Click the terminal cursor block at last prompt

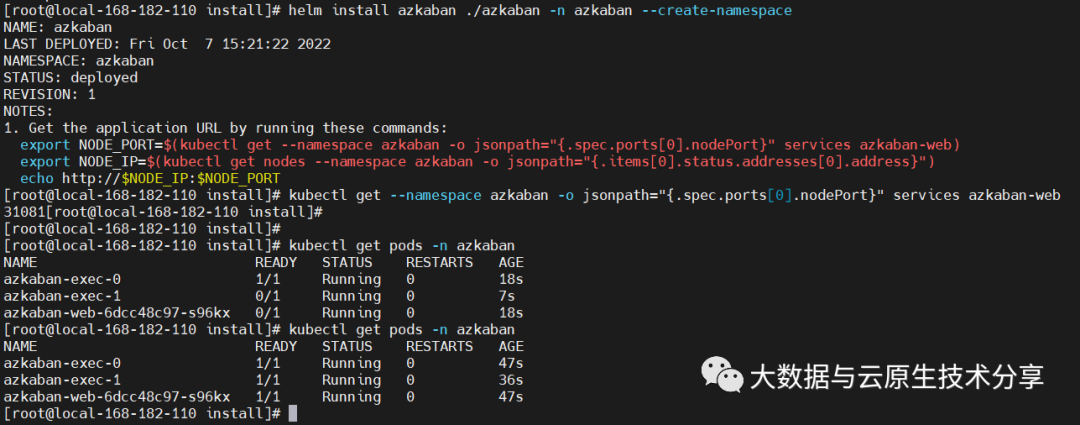pyautogui.click(x=292, y=414)
